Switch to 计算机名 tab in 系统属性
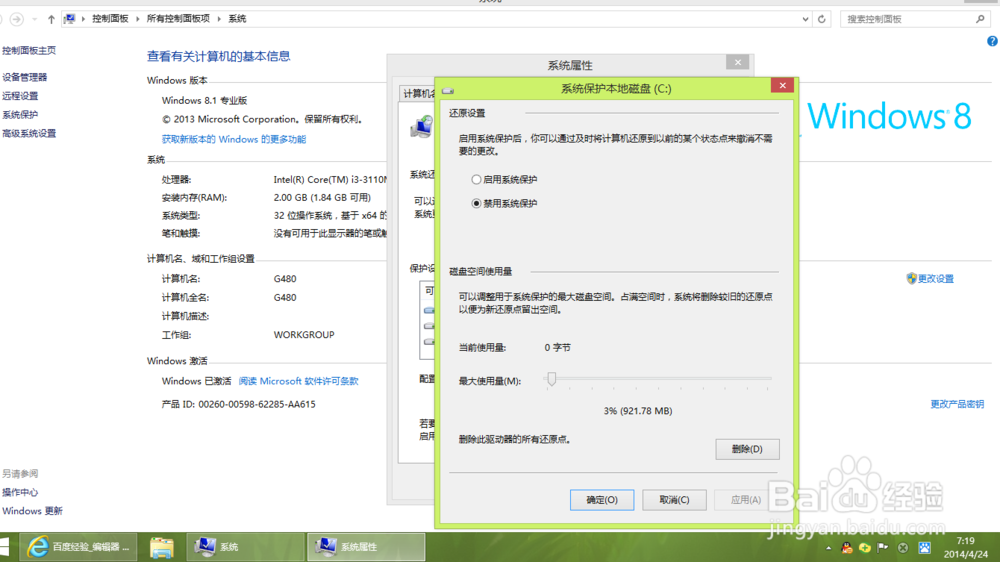The width and height of the screenshot is (1000, 562). (418, 94)
